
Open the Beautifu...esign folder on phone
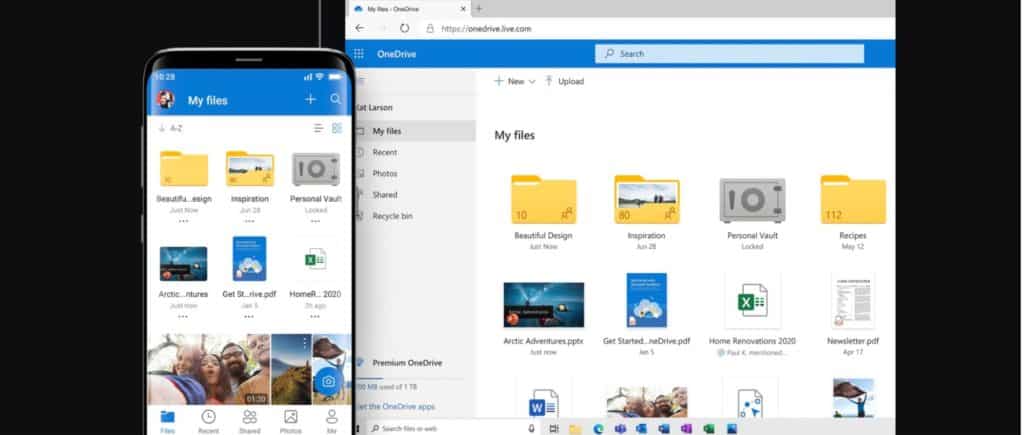point(184,169)
